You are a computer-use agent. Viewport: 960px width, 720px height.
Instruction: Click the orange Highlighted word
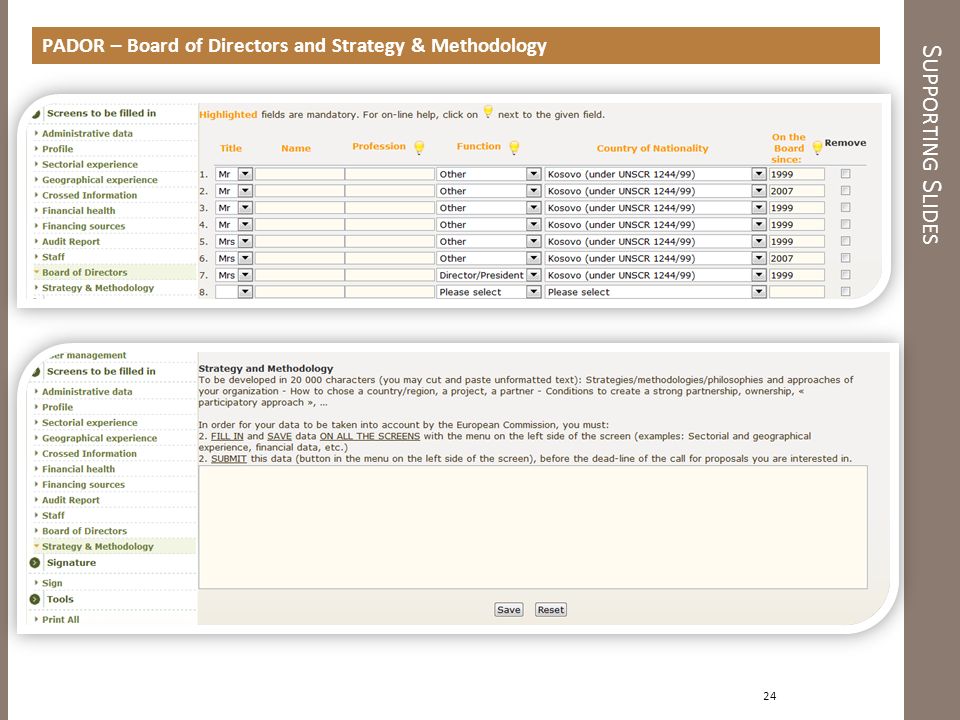coord(228,114)
